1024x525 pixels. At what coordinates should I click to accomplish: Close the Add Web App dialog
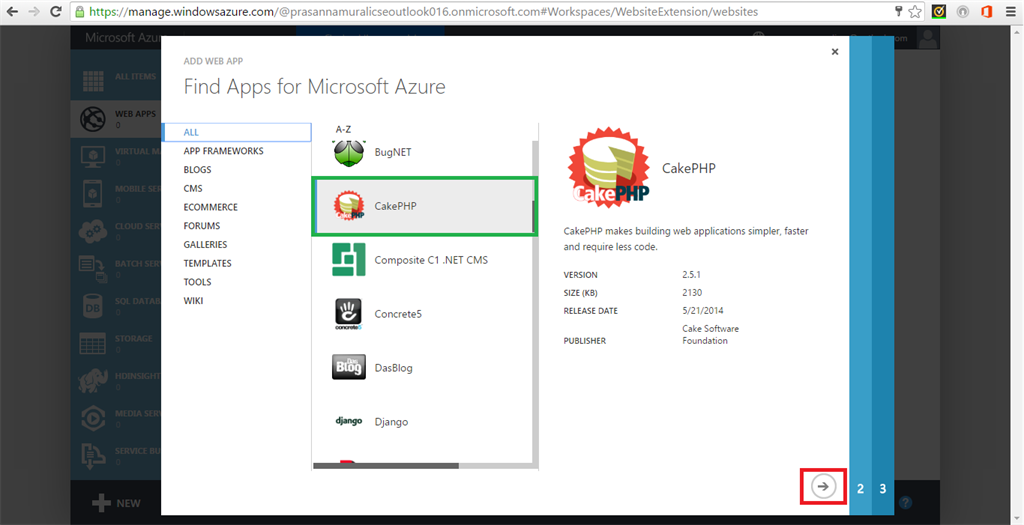[x=835, y=52]
